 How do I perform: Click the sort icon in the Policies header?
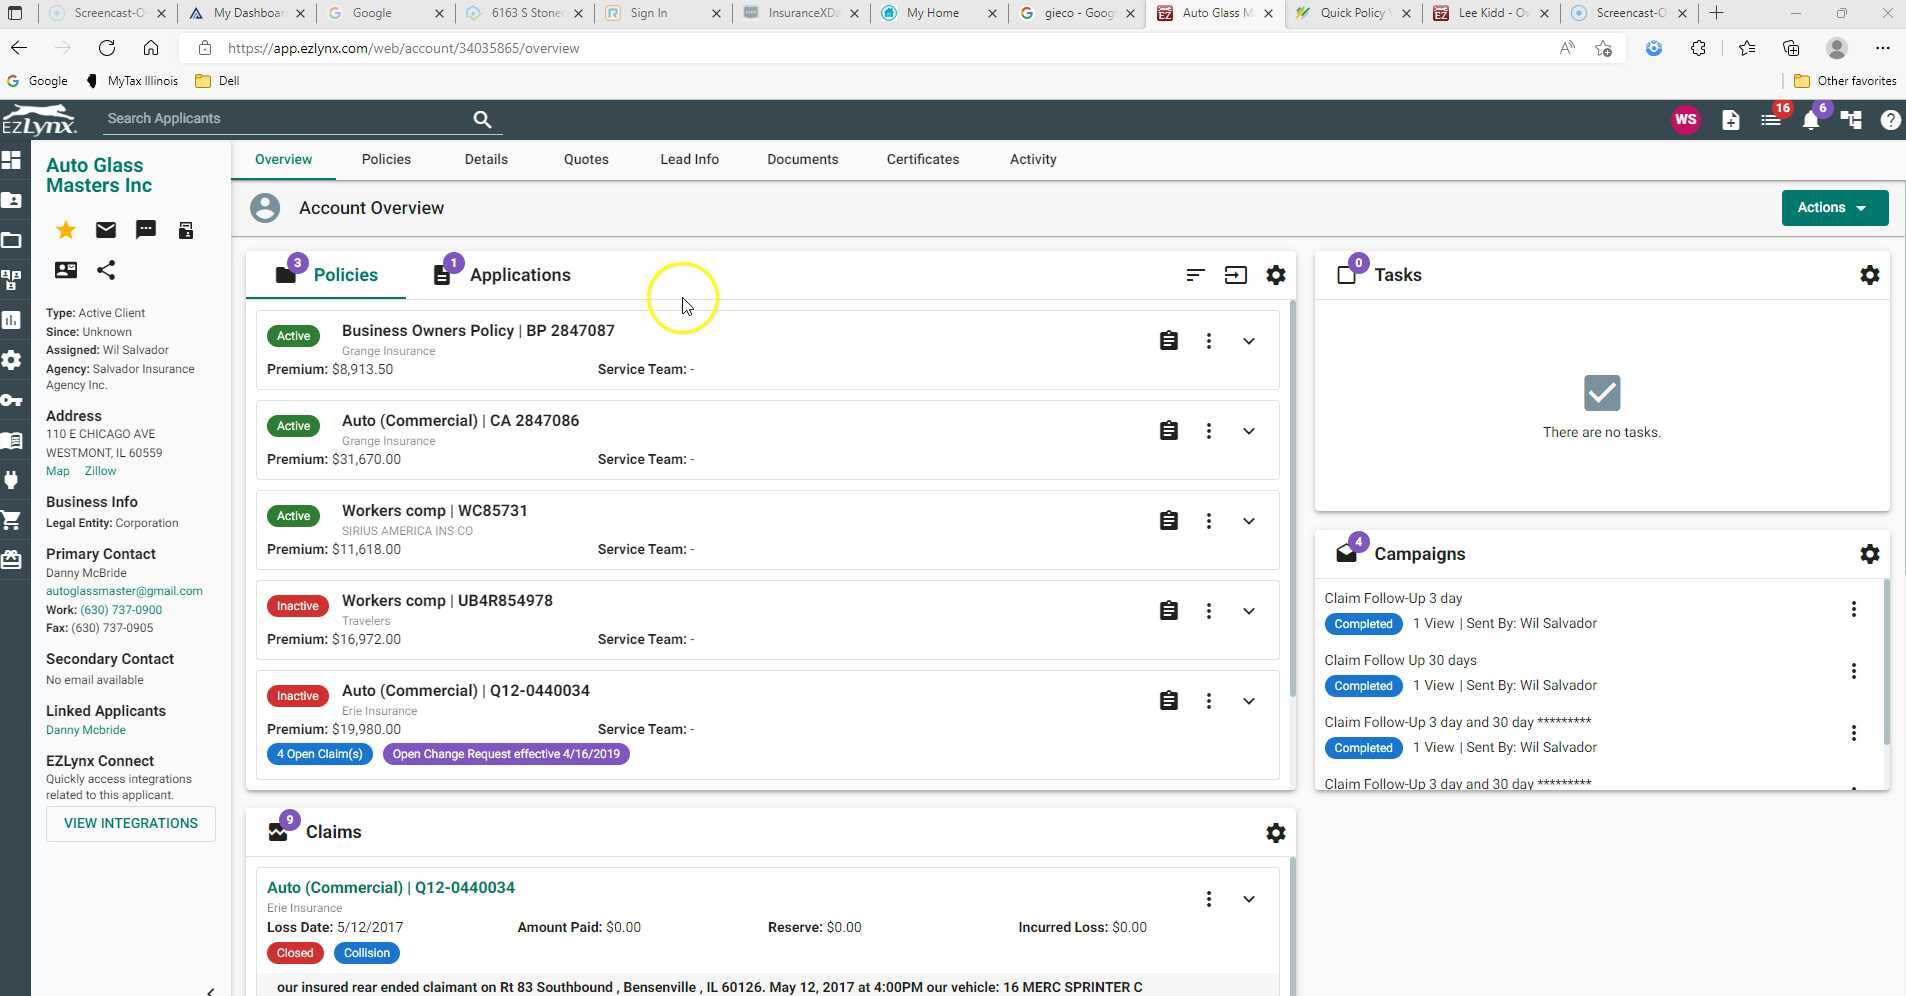(1195, 274)
